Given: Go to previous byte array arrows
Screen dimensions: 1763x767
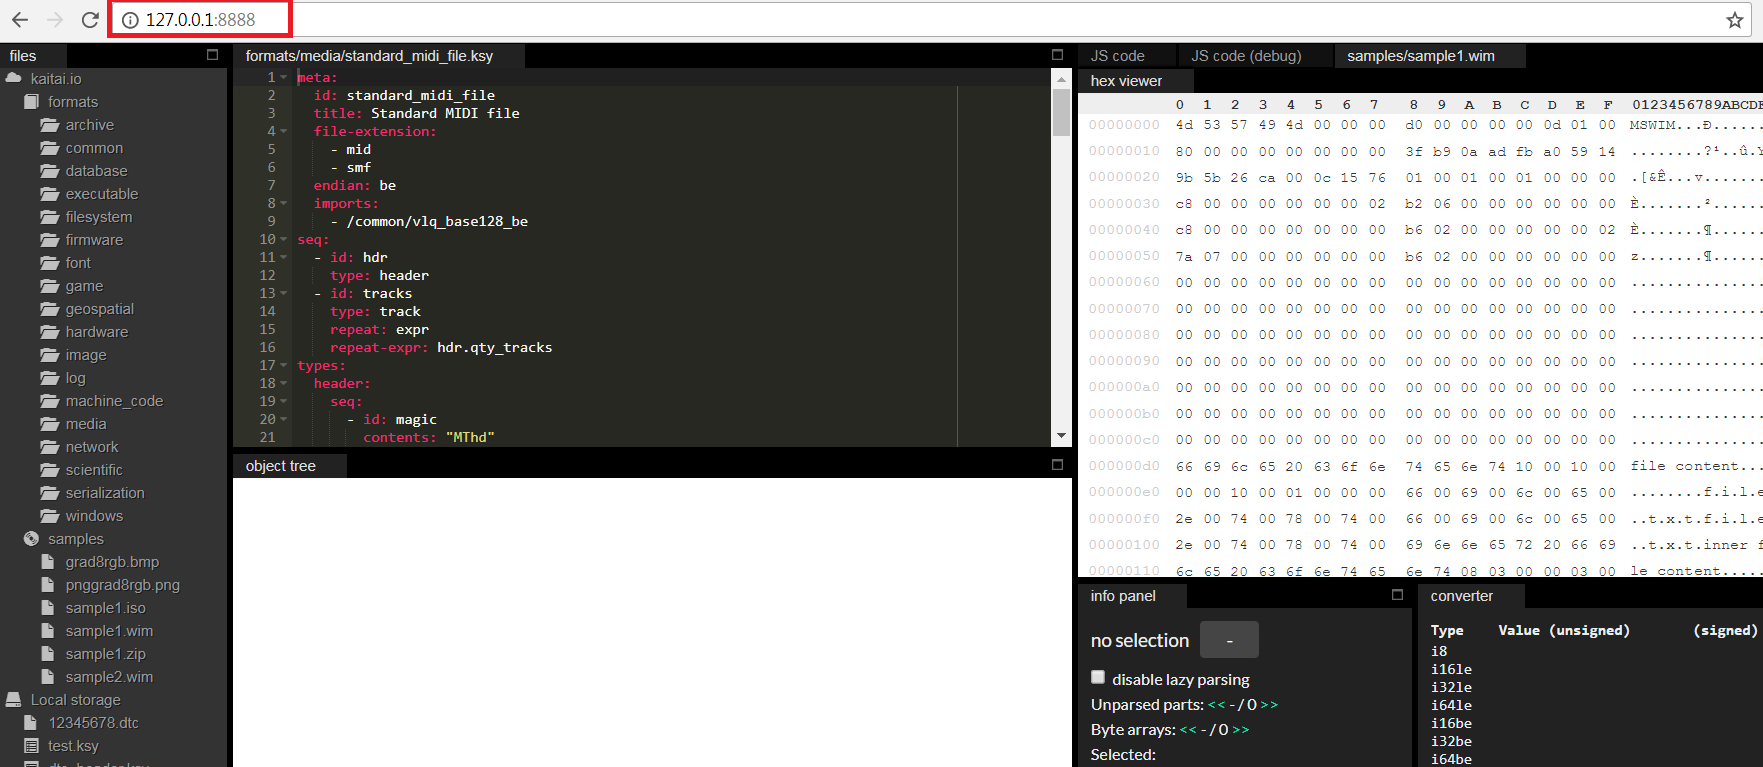Looking at the screenshot, I should pos(1188,730).
